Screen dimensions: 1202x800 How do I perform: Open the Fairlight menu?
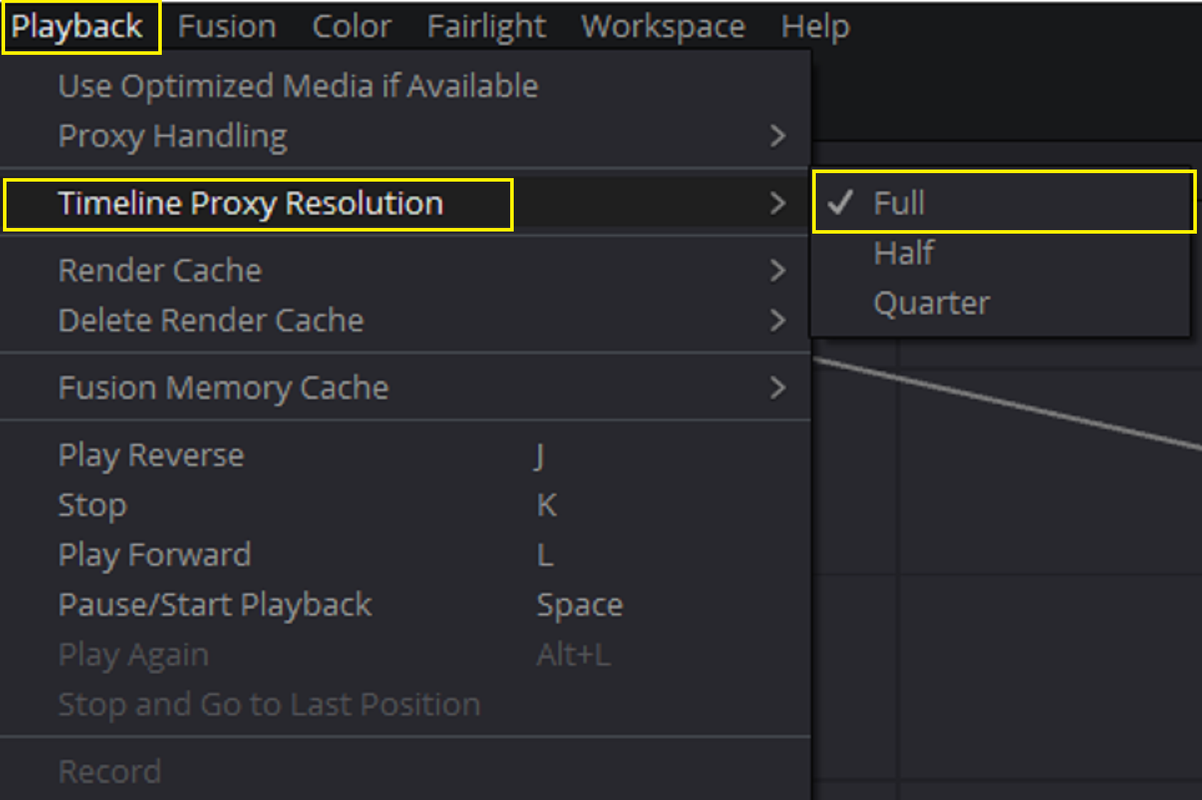click(x=487, y=27)
